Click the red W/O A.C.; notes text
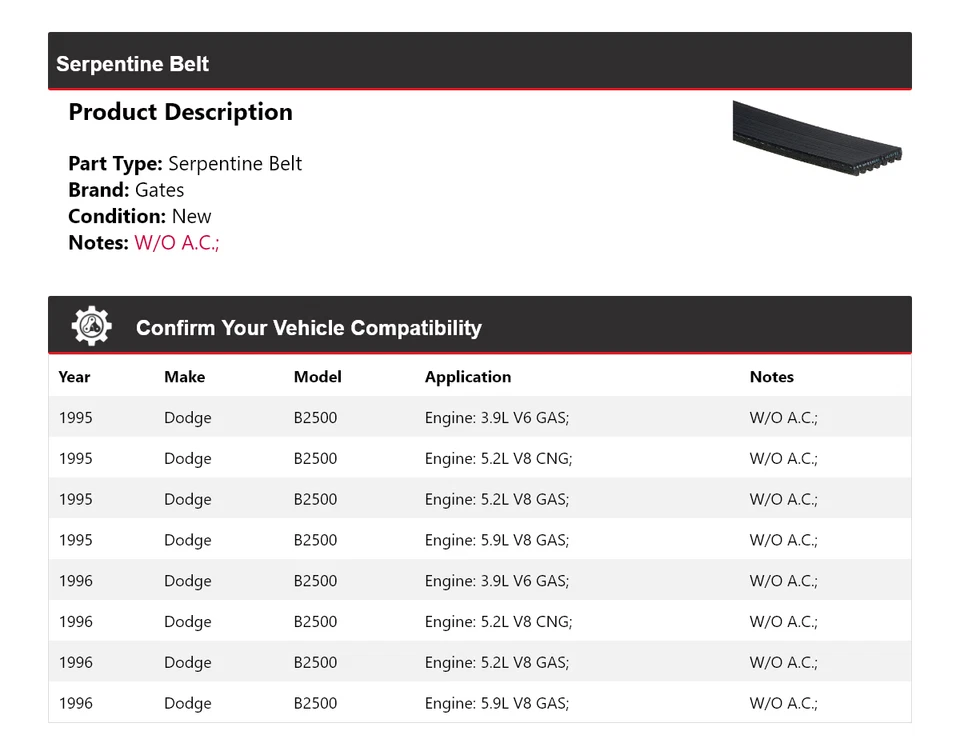The image size is (960, 755). [x=176, y=243]
